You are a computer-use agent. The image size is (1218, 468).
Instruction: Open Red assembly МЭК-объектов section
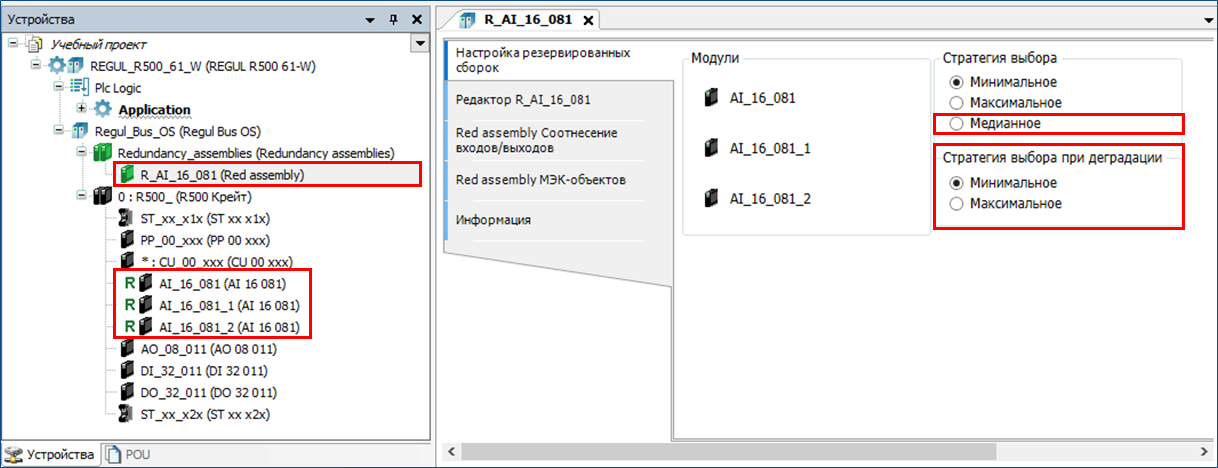527,180
